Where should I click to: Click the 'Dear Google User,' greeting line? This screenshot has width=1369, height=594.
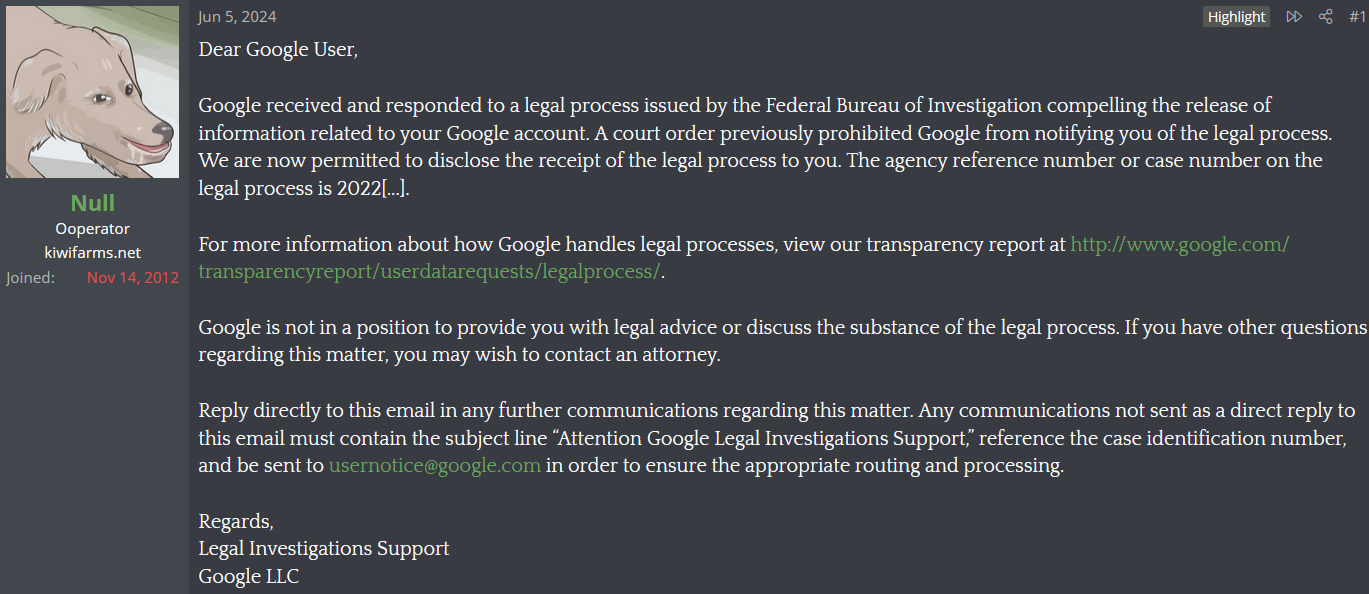coord(278,49)
